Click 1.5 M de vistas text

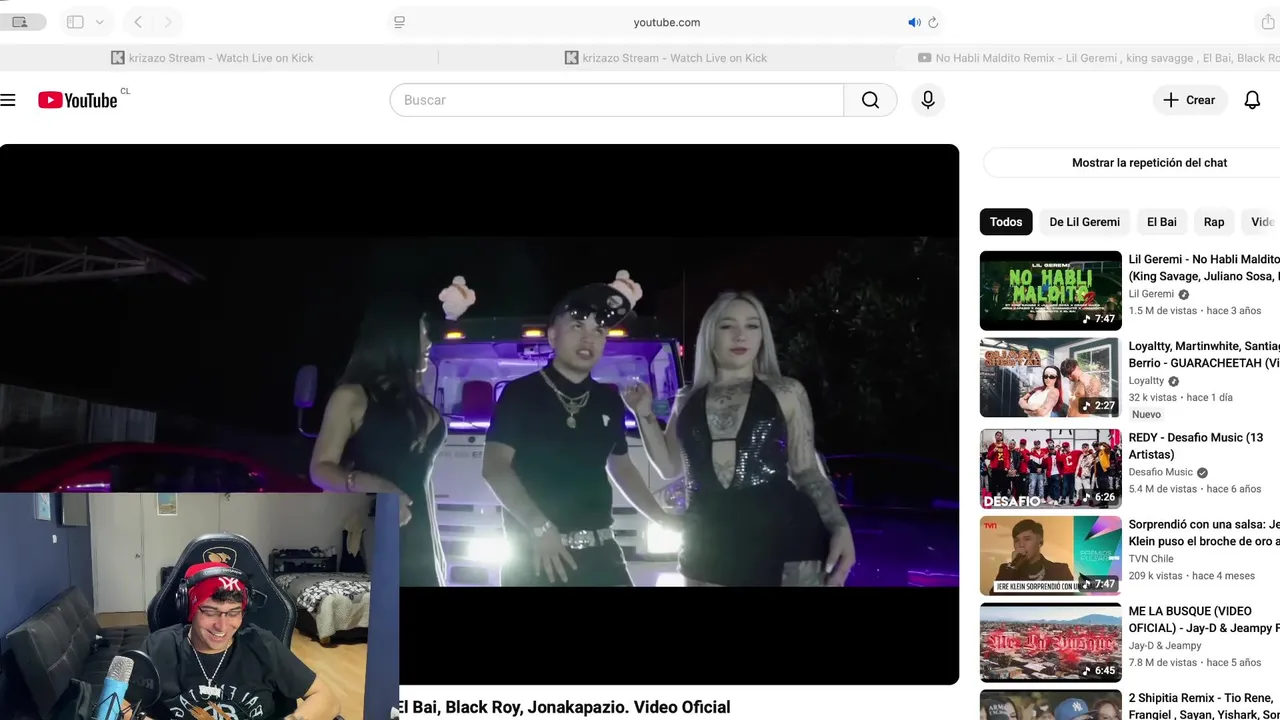tap(1163, 311)
